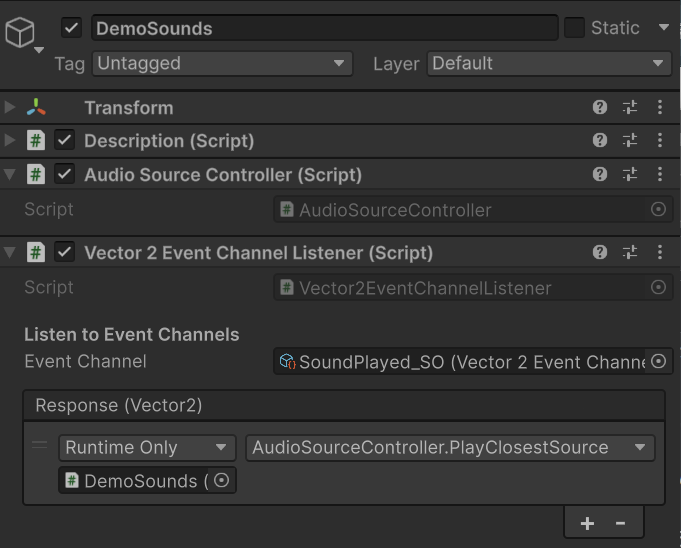The image size is (681, 548).
Task: Disable the Audio Source Controller checkbox
Action: 64,175
